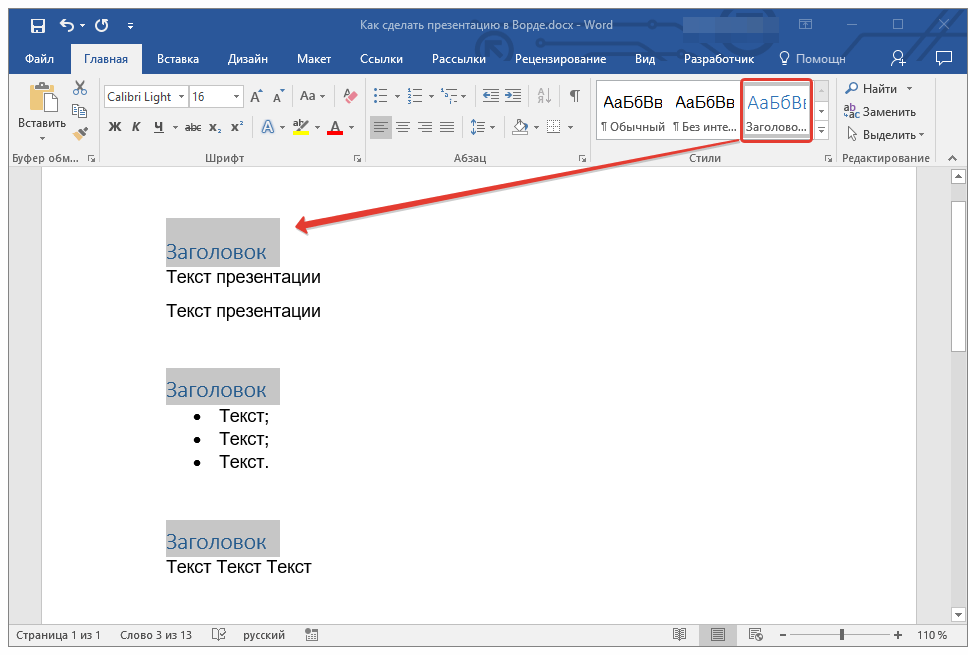
Task: Toggle bold (Ж) formatting
Action: (114, 127)
